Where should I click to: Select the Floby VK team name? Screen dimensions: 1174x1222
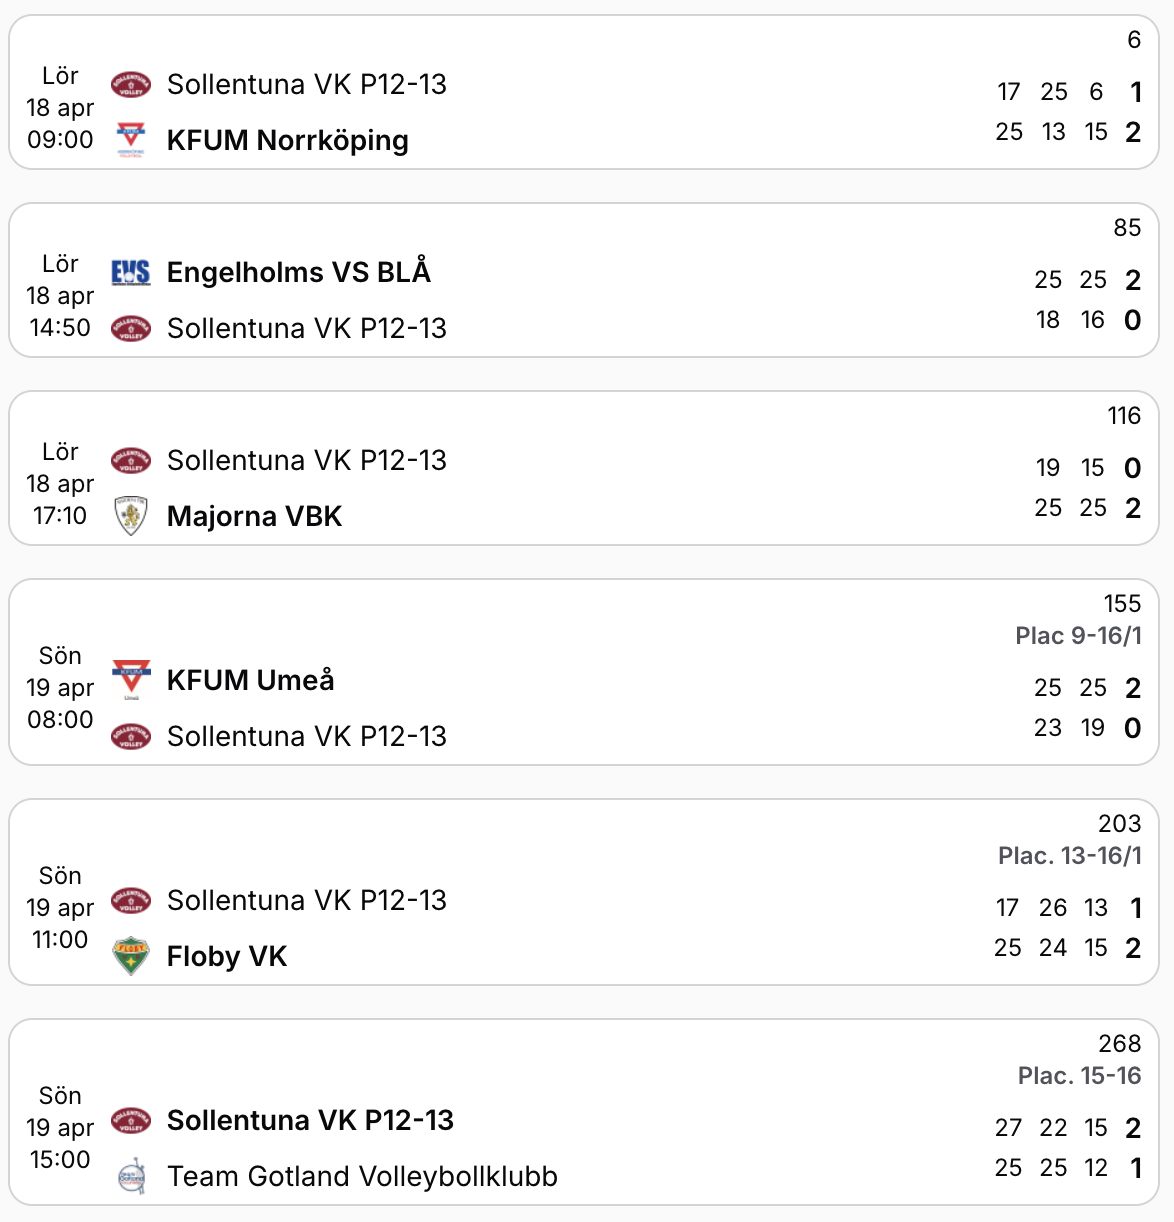point(227,956)
